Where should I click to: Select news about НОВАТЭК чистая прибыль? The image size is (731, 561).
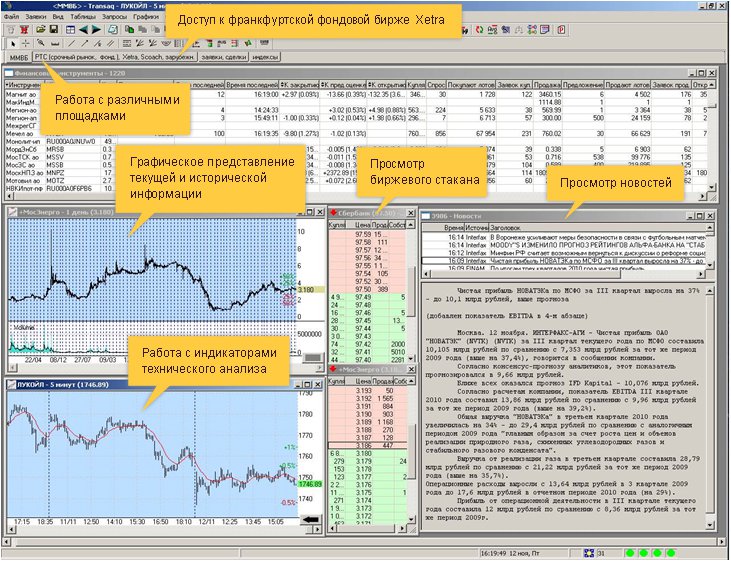[564, 261]
